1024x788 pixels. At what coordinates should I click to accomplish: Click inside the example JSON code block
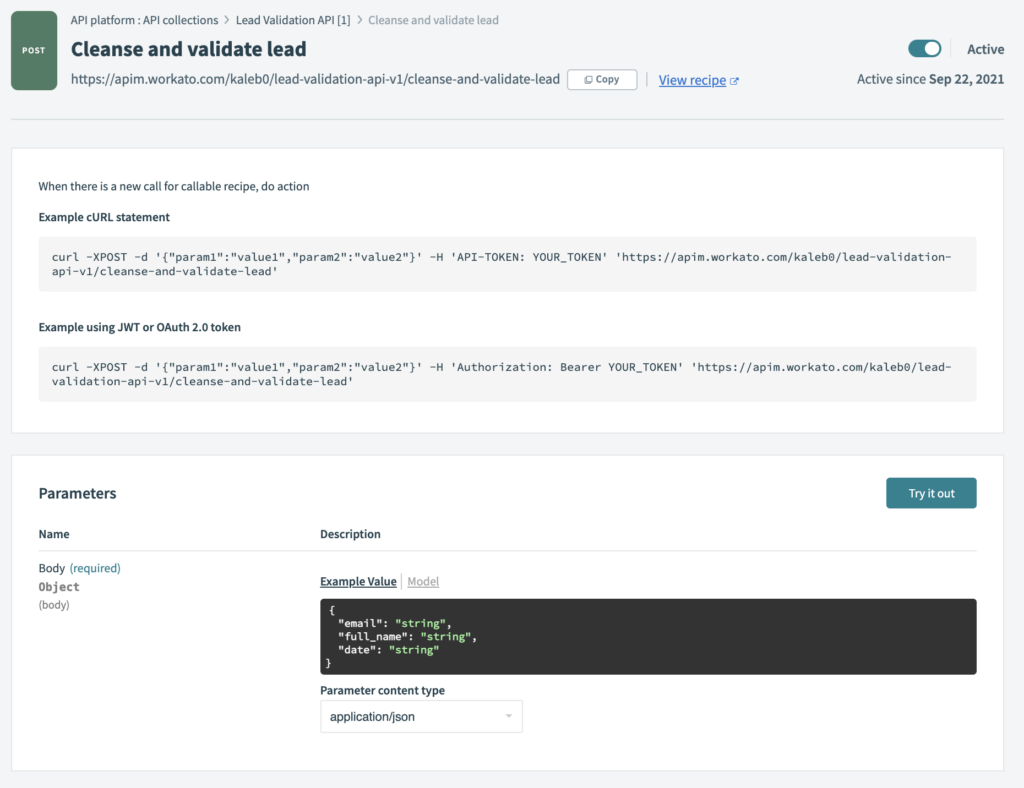[647, 635]
